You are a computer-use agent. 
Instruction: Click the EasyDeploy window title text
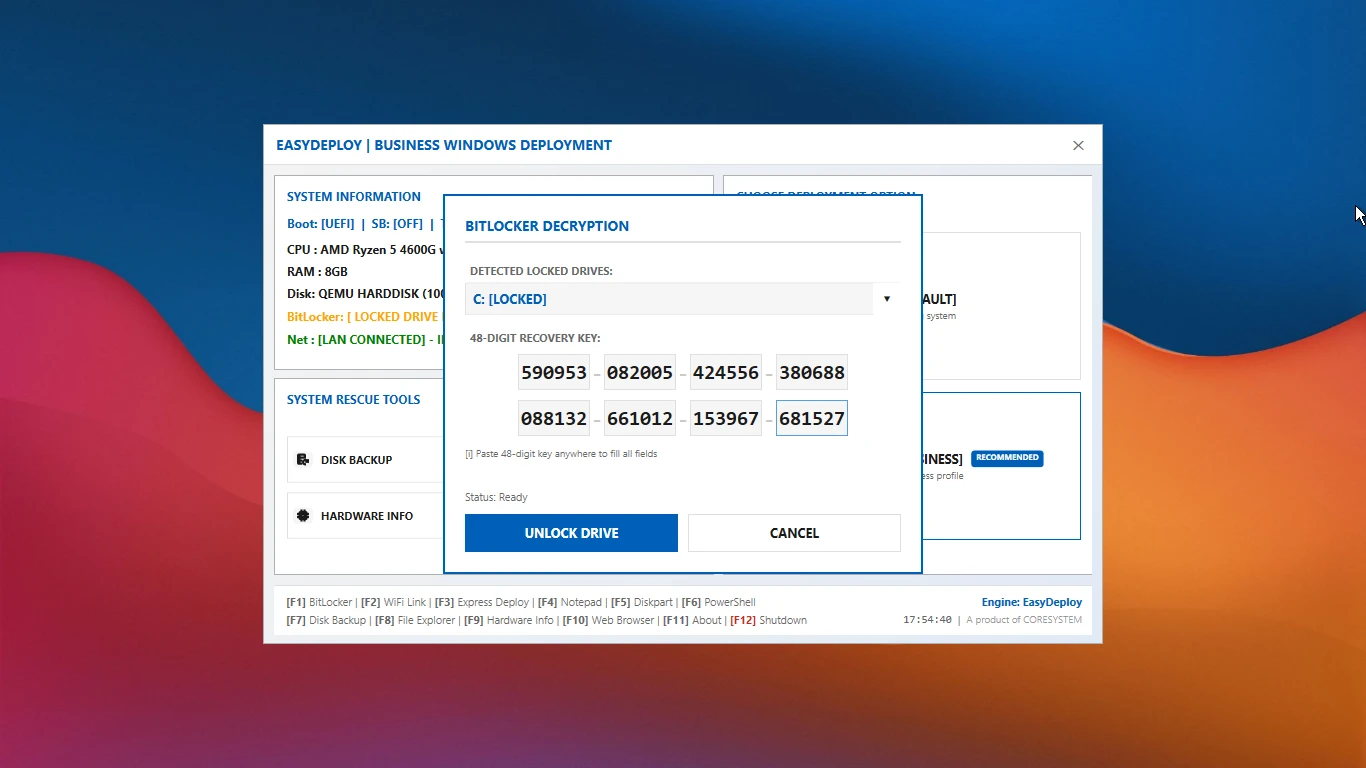444,145
